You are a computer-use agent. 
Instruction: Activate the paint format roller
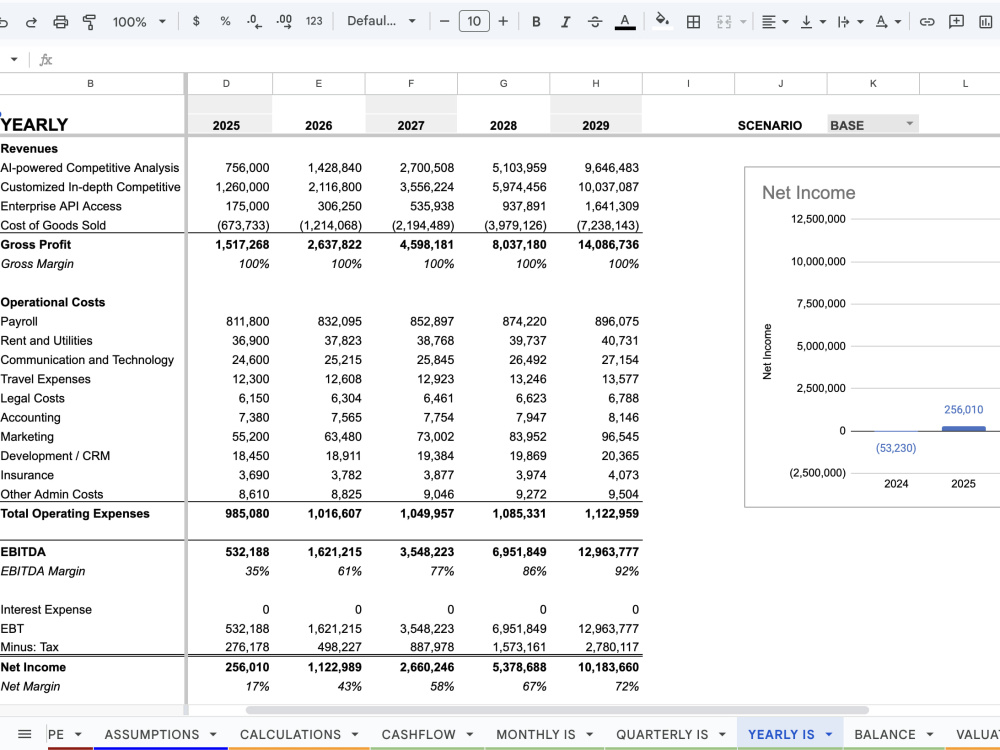tap(89, 22)
